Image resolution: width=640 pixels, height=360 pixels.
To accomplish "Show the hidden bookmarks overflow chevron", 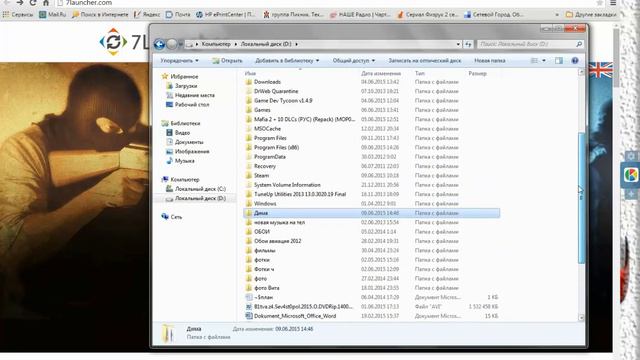I will click(x=557, y=14).
